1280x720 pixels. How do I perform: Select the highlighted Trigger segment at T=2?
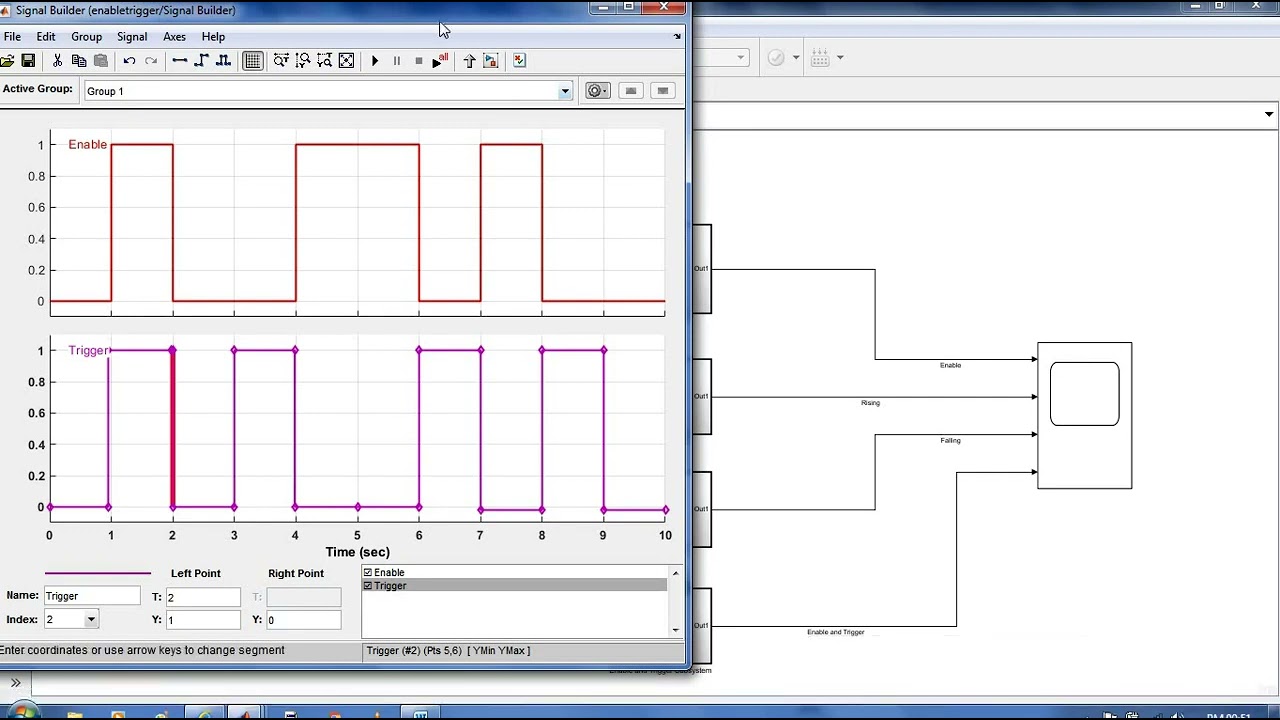point(172,428)
